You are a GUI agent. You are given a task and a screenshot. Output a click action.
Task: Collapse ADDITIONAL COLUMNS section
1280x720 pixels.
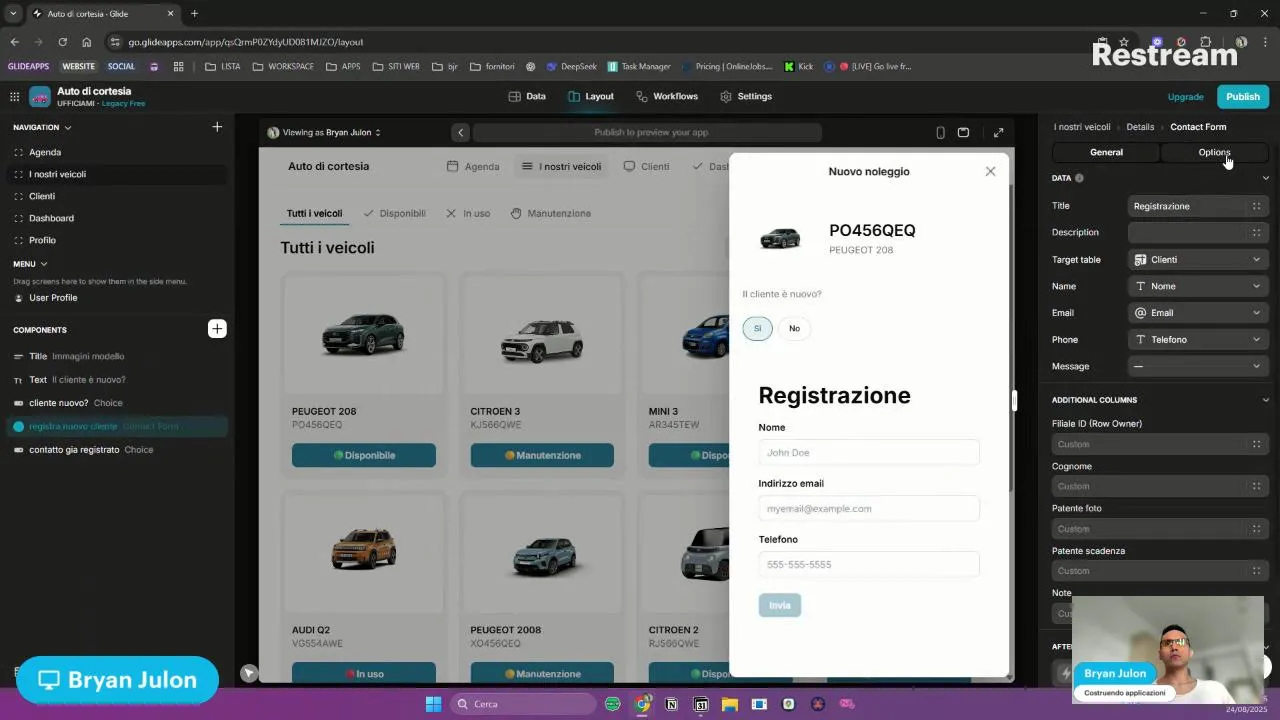[1265, 400]
